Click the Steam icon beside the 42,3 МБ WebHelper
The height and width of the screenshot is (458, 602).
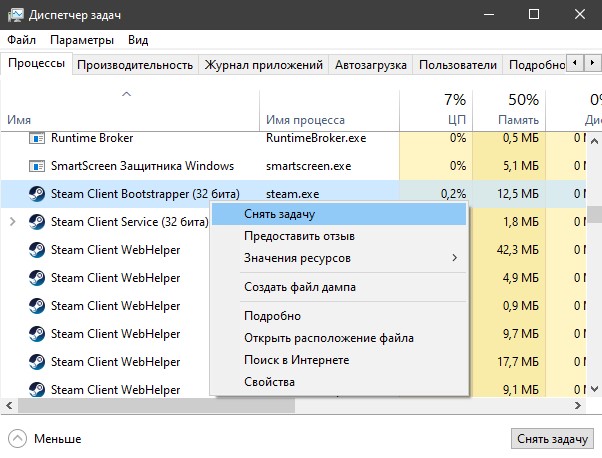click(x=37, y=250)
